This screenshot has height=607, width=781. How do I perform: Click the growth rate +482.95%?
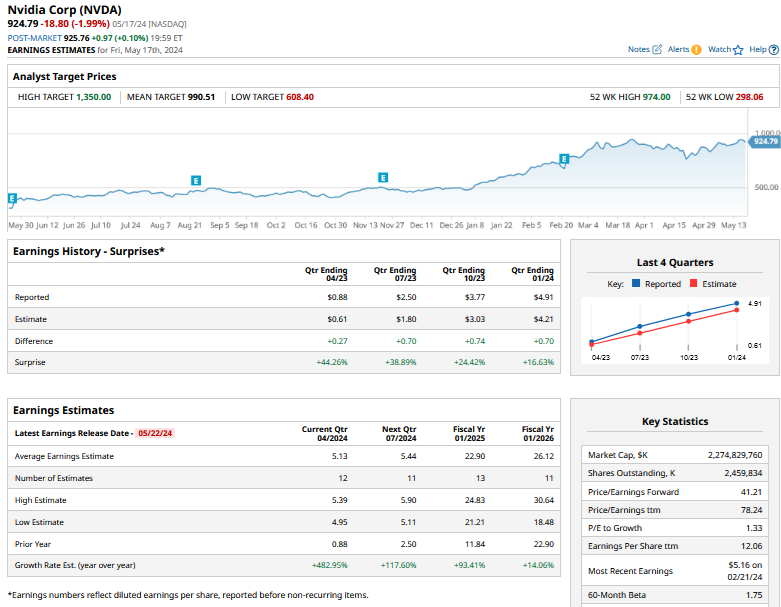[x=330, y=565]
